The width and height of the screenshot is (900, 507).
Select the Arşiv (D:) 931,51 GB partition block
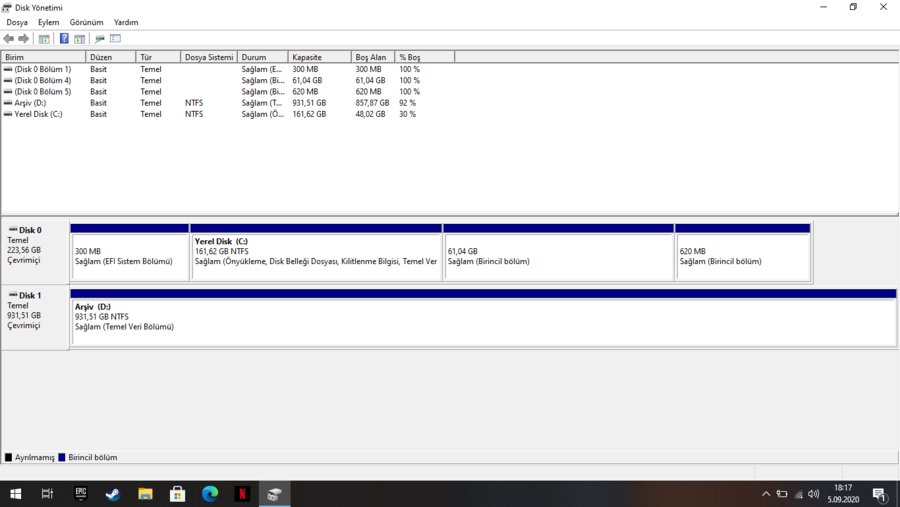click(x=483, y=318)
